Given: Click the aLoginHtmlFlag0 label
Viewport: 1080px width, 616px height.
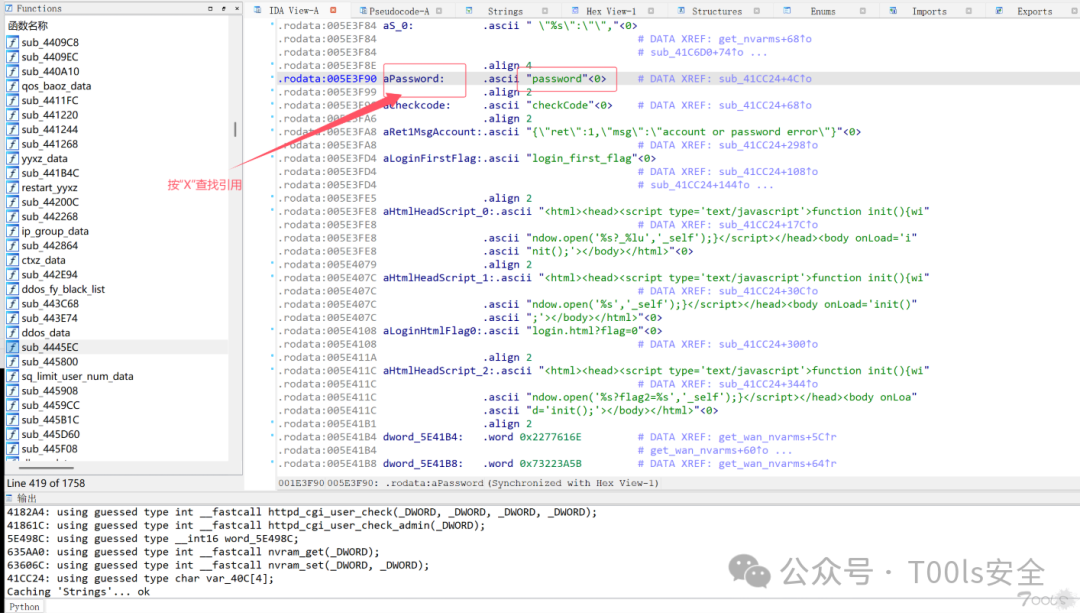Looking at the screenshot, I should tap(433, 331).
